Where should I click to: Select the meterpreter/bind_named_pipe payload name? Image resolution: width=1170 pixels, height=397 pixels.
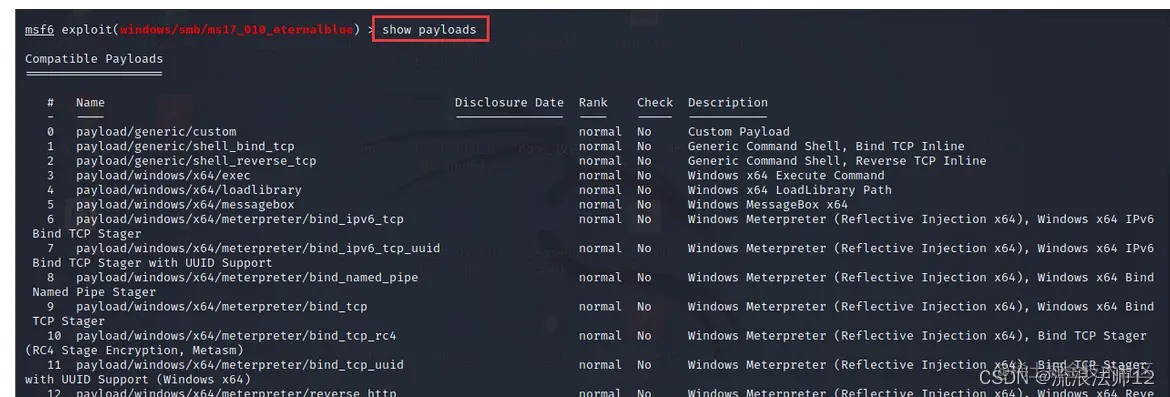coord(247,278)
